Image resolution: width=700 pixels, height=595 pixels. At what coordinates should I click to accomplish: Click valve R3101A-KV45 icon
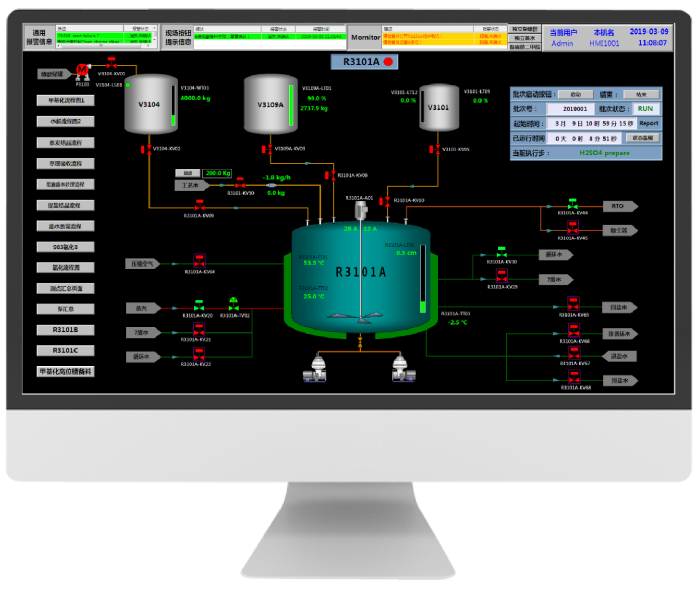573,229
